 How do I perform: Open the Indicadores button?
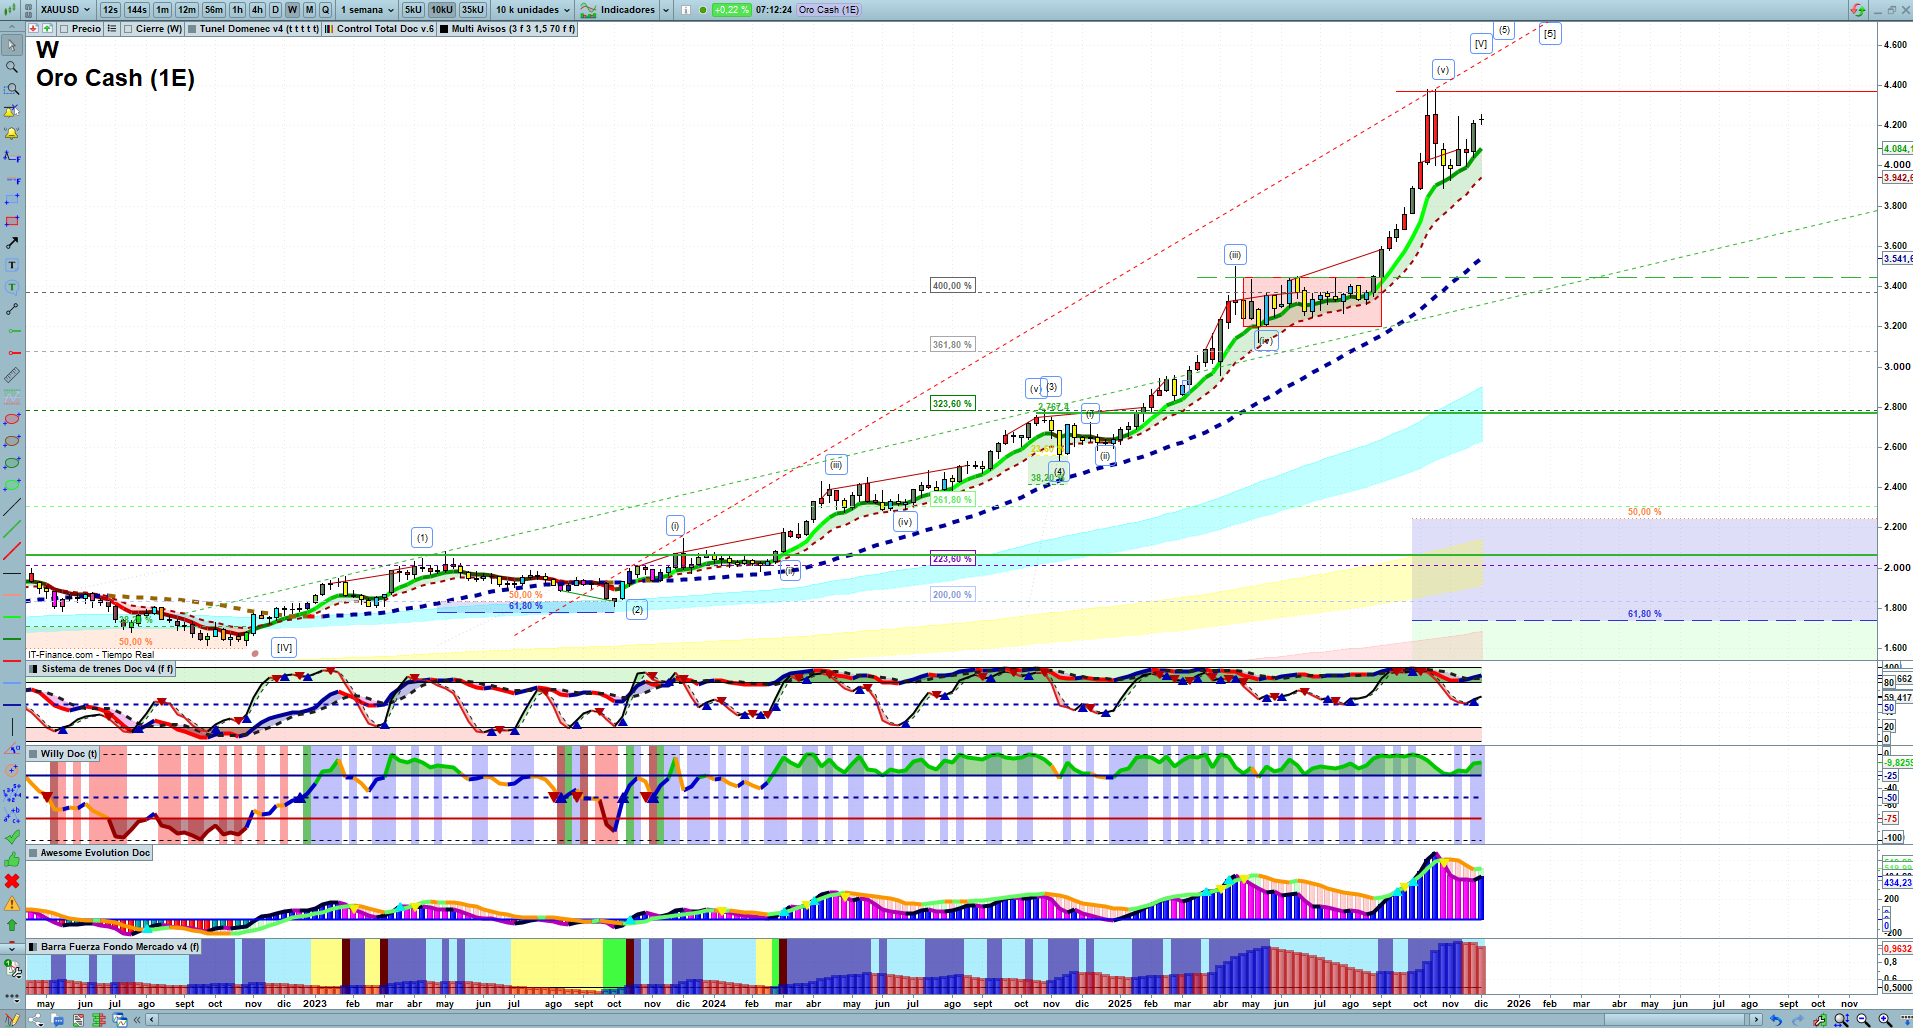(618, 10)
